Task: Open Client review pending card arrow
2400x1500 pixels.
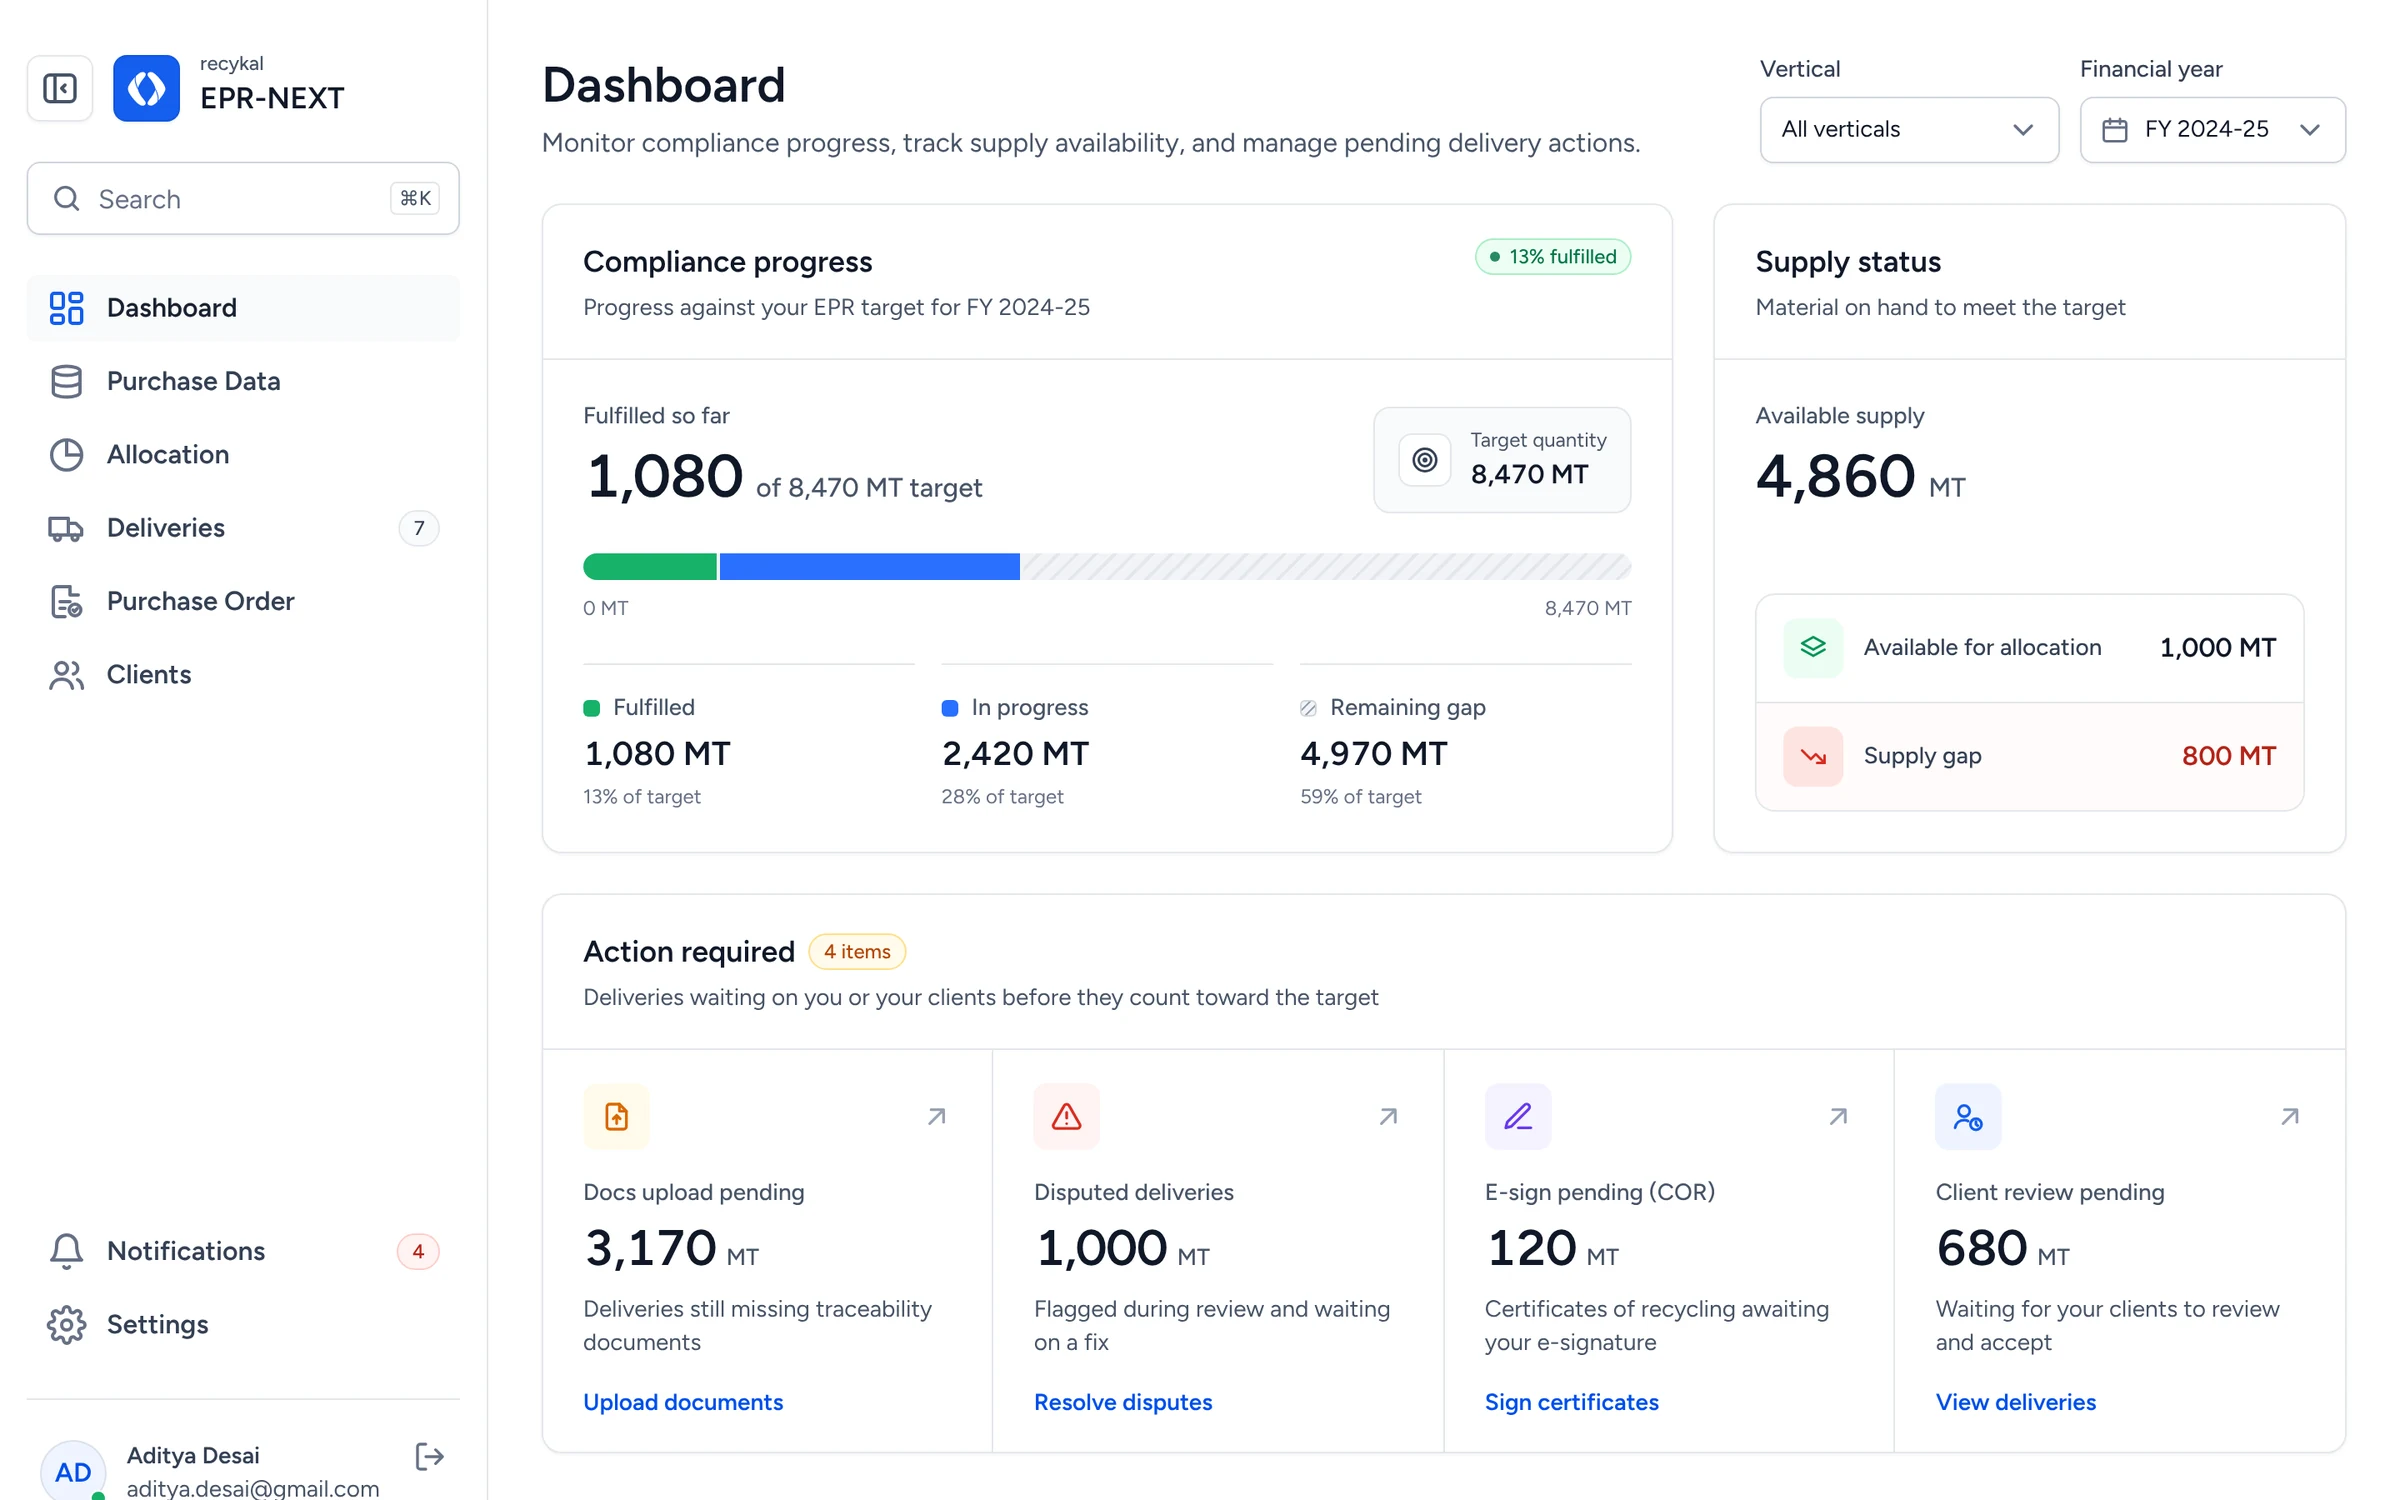Action: coord(2290,1116)
